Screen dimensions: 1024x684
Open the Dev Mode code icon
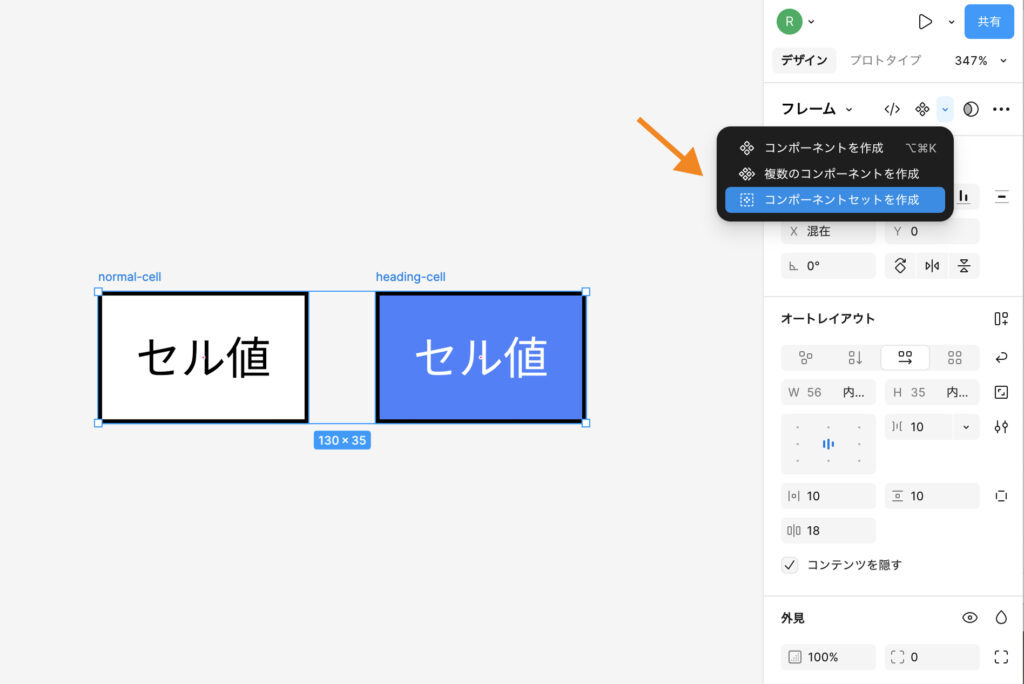click(x=893, y=109)
